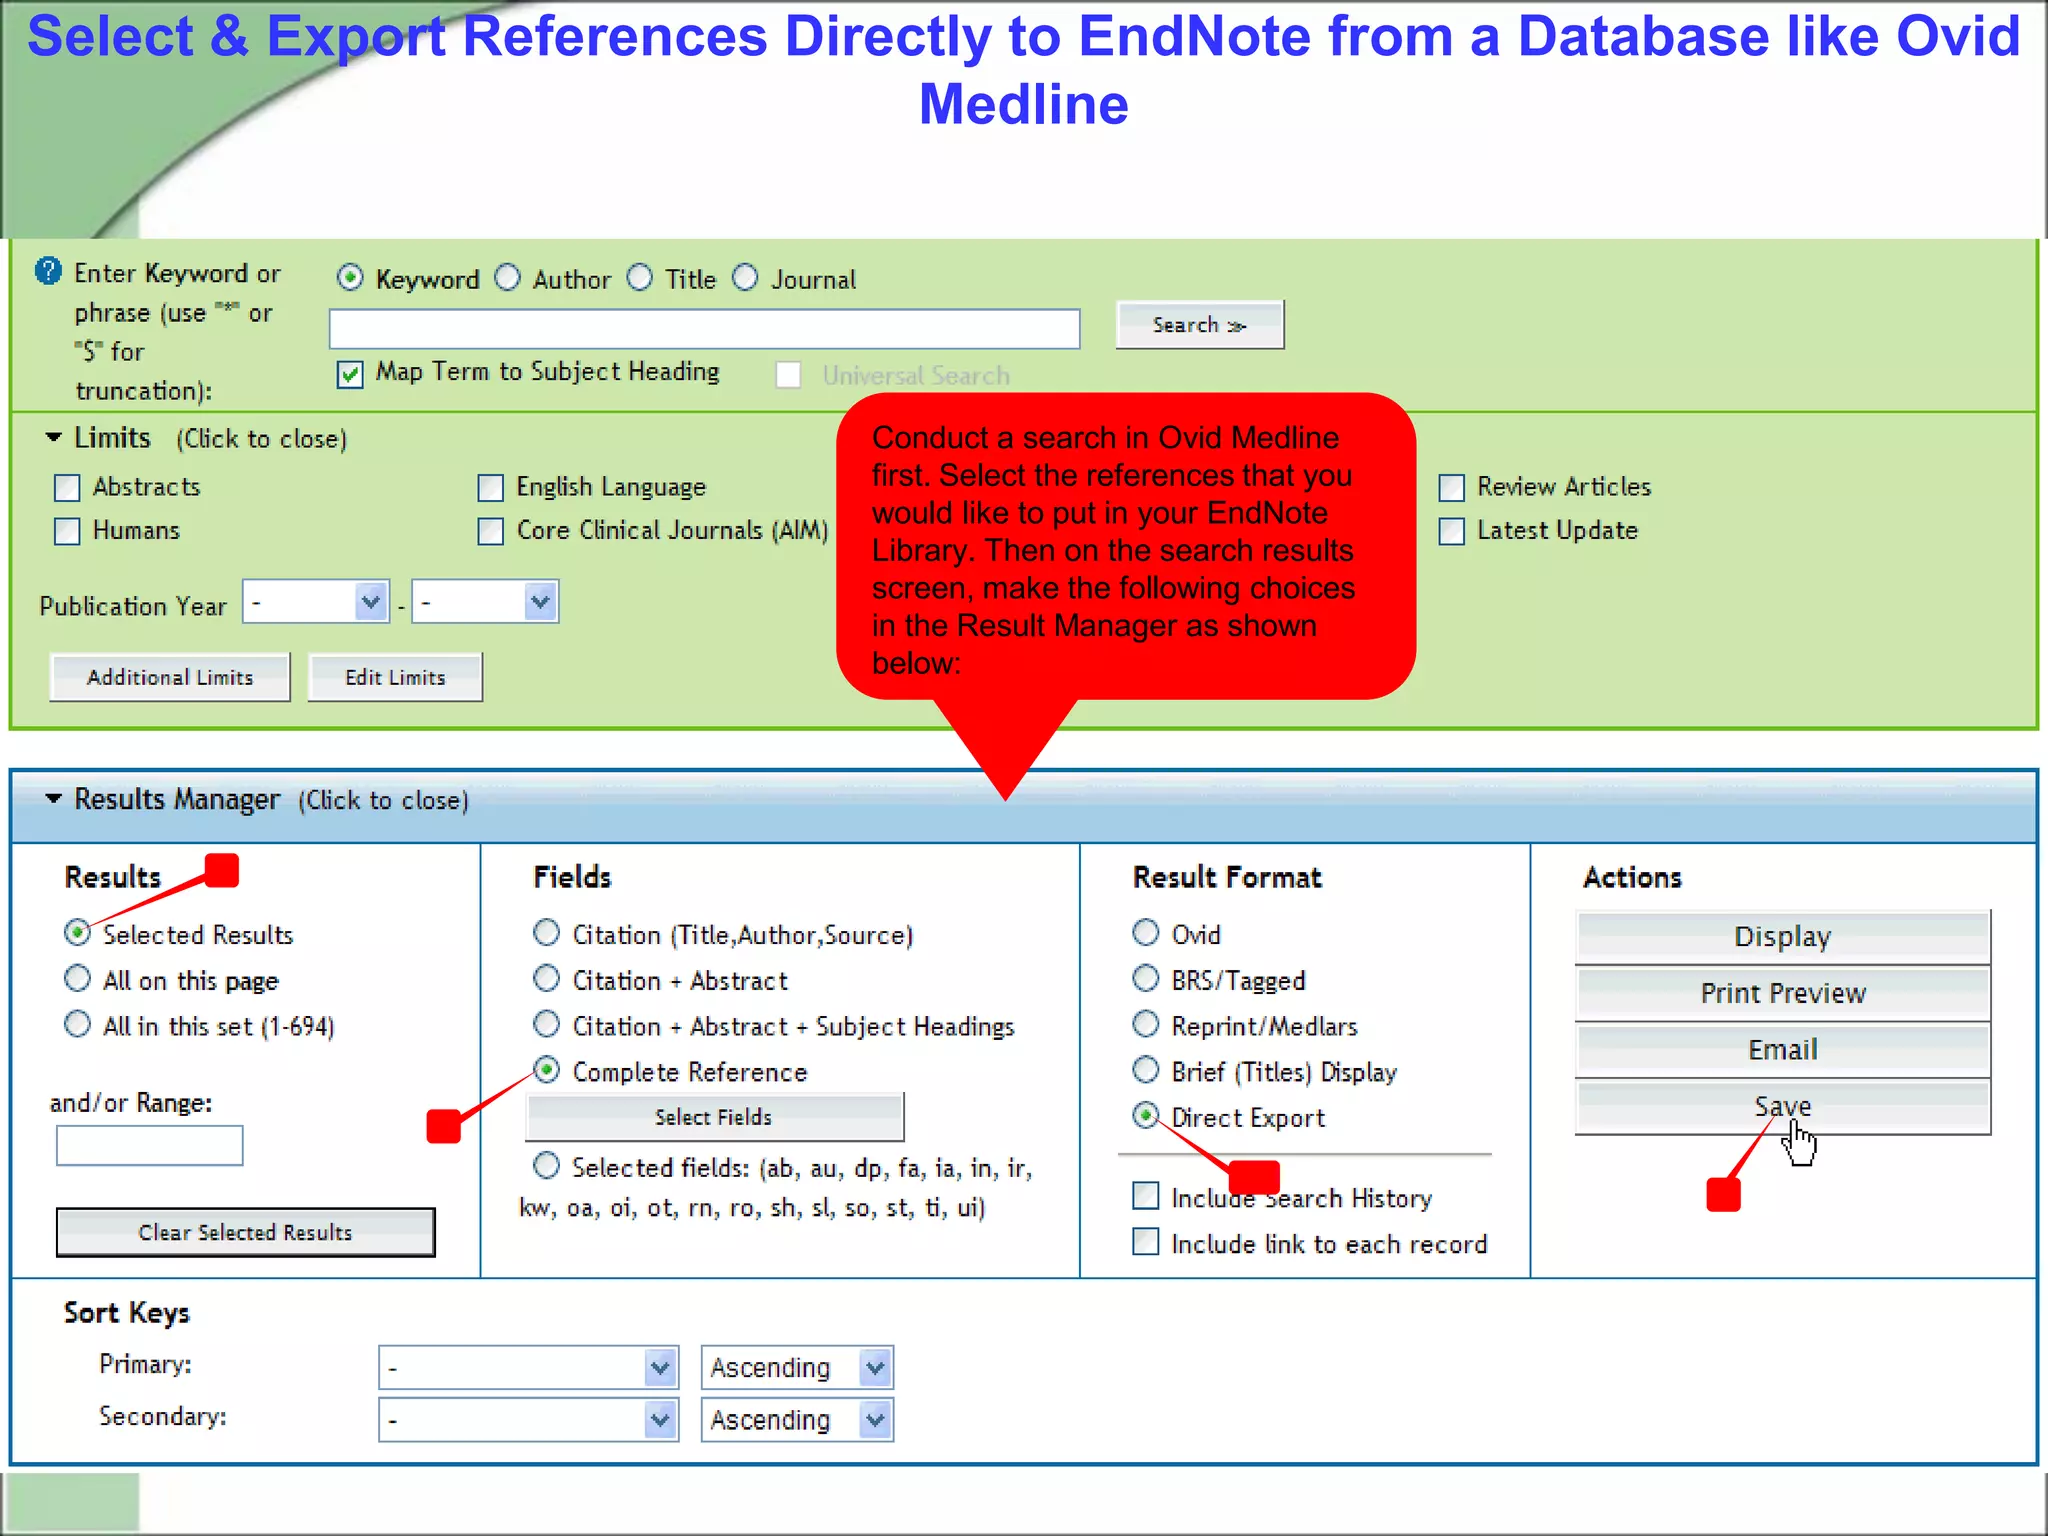
Task: Check the Review Articles checkbox
Action: point(1451,488)
